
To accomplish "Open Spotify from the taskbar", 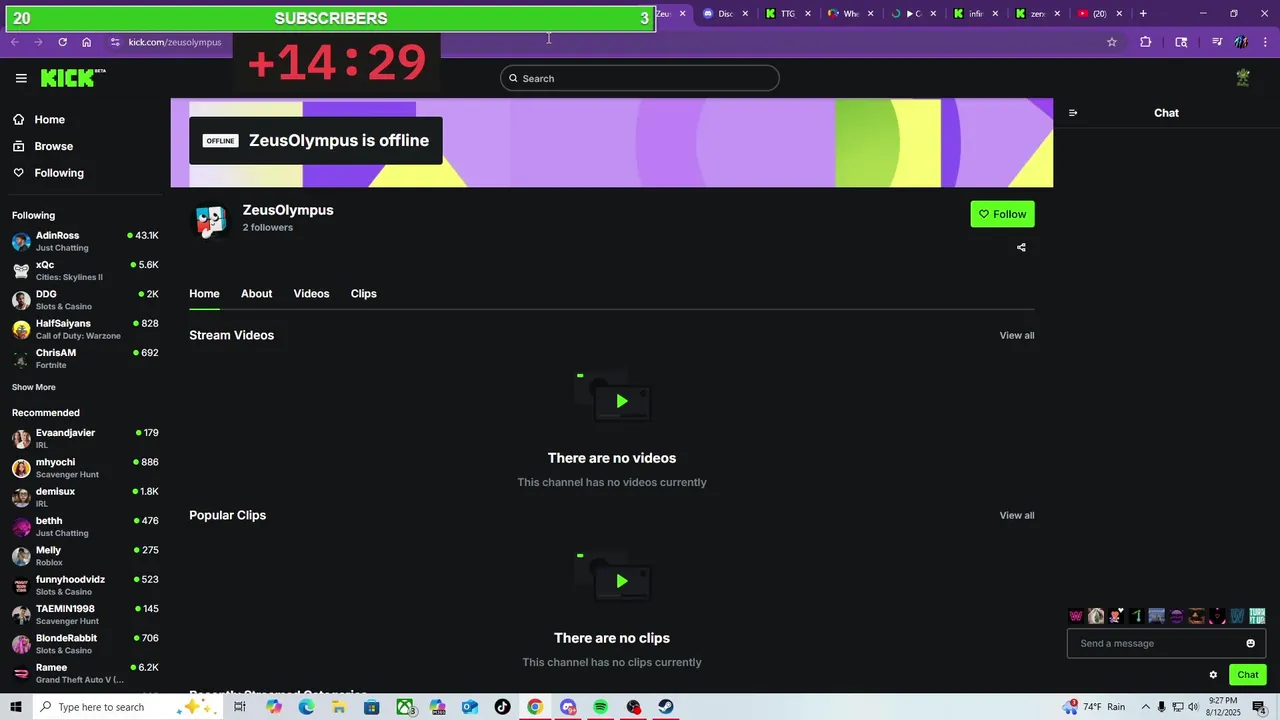I will point(600,707).
